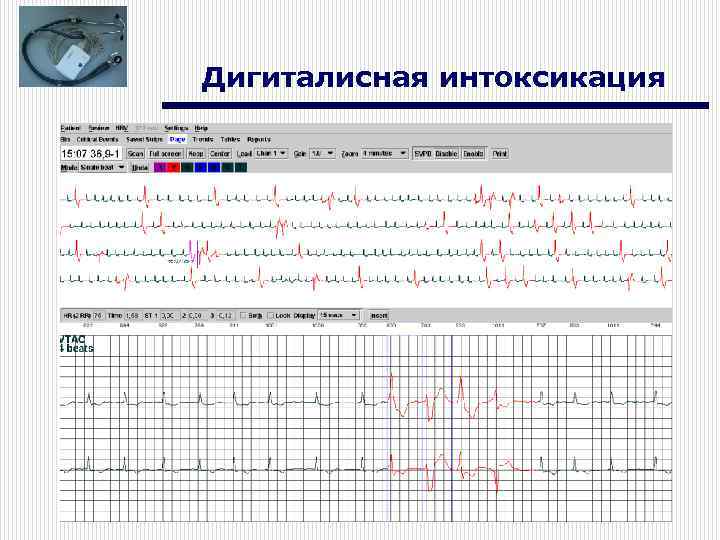Toggle the Single checkbox

tap(243, 315)
